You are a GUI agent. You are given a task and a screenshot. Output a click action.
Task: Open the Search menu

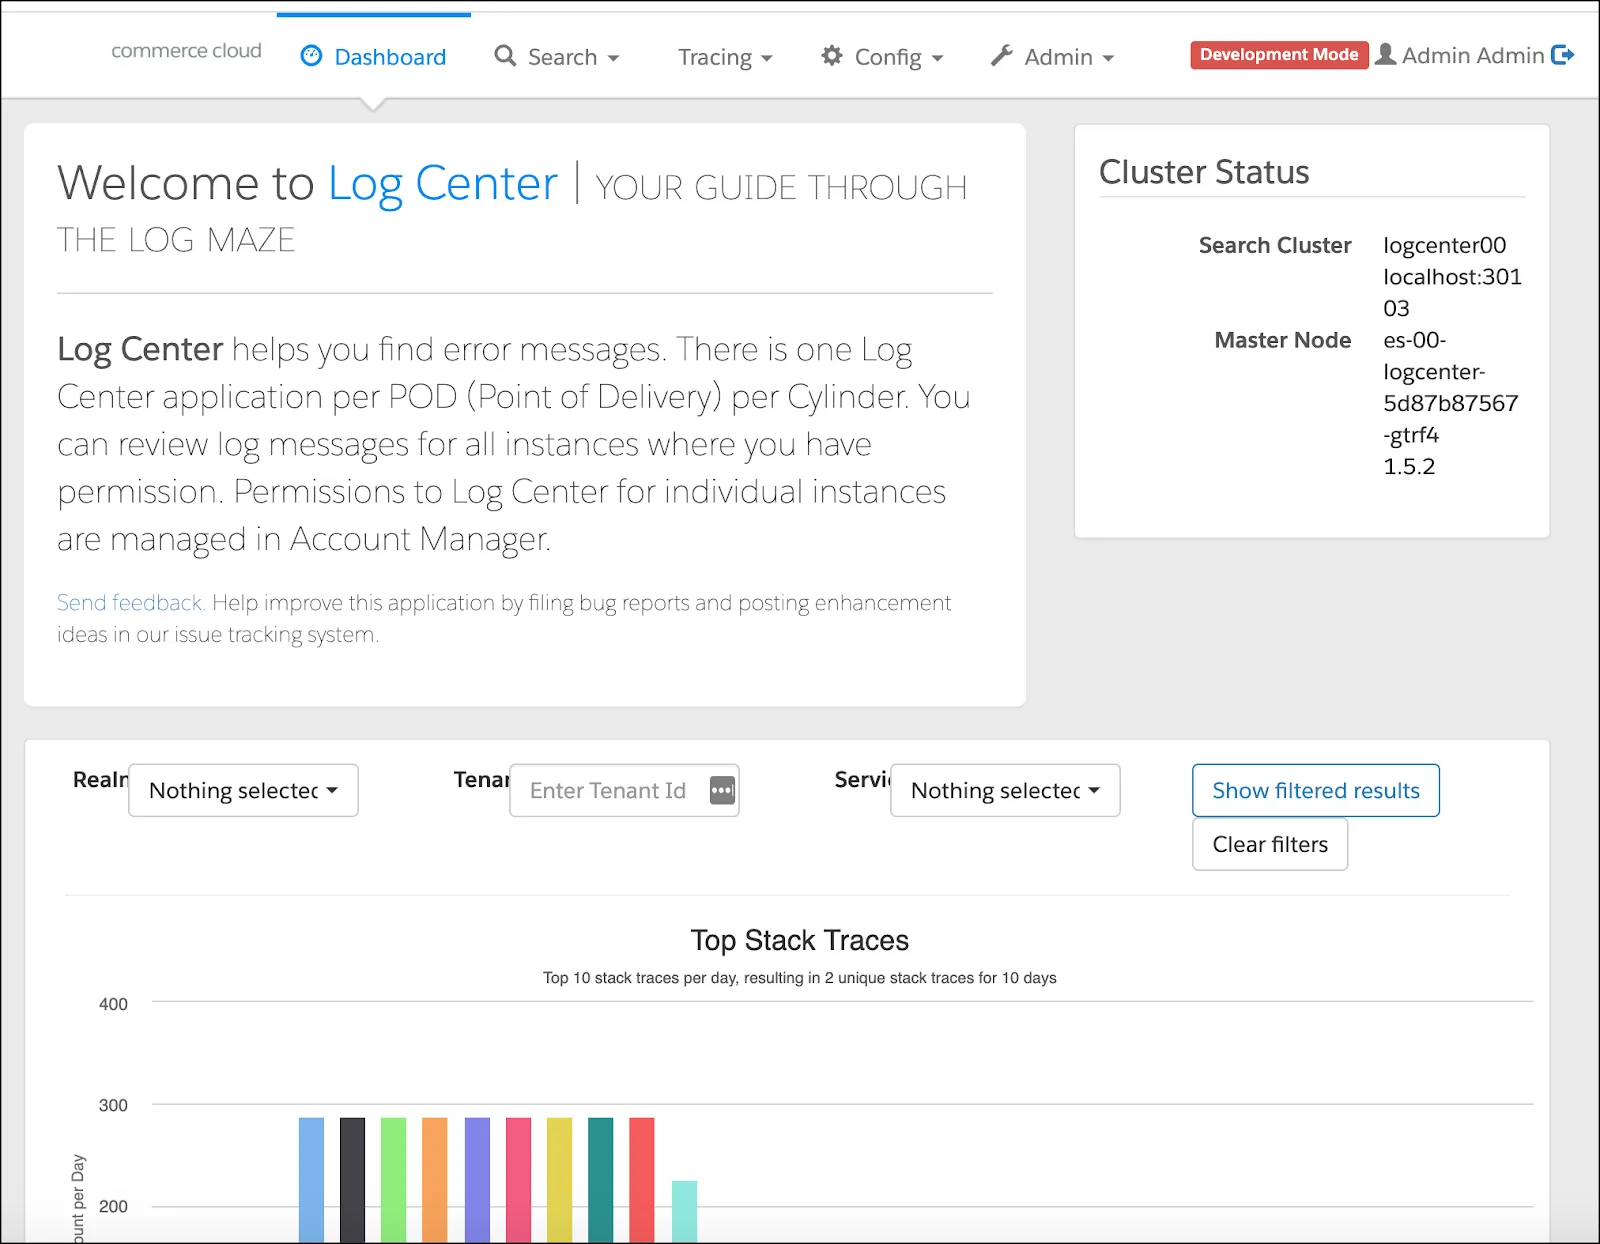(558, 57)
